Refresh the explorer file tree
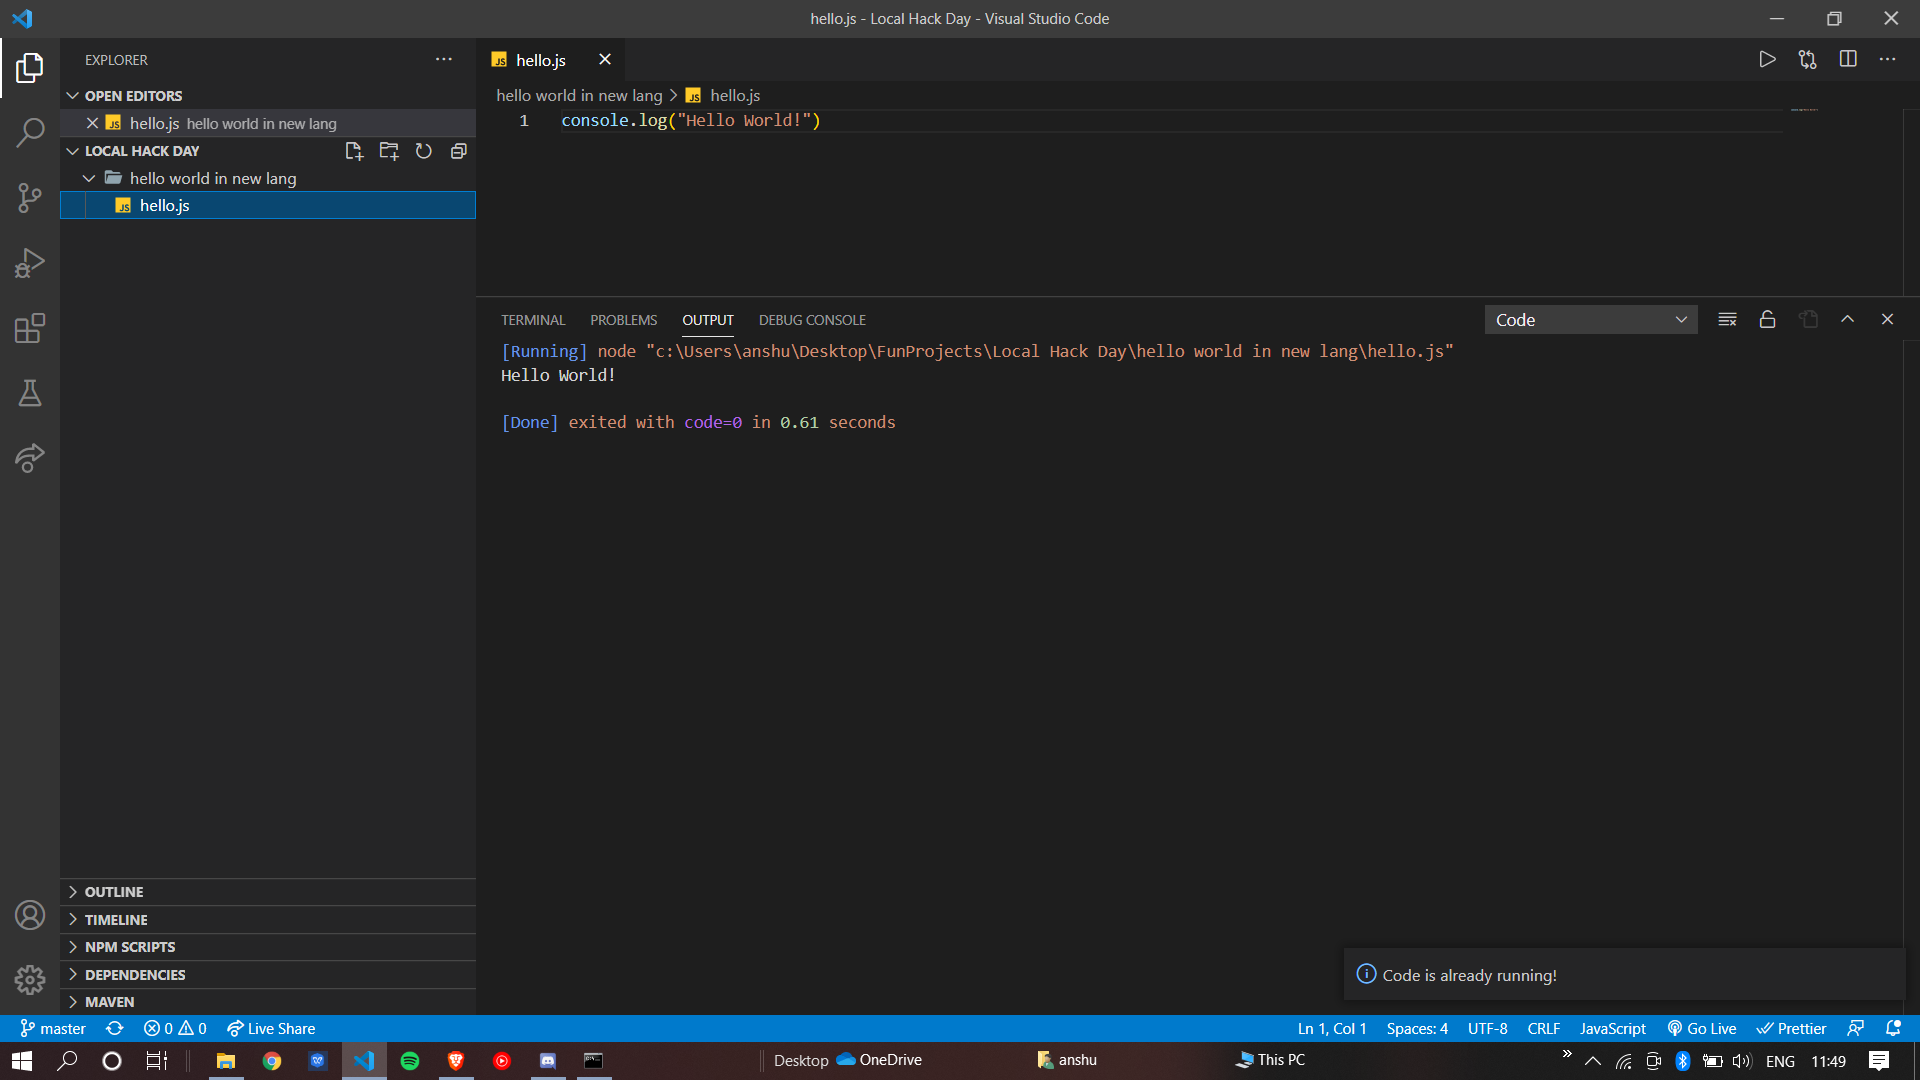This screenshot has width=1920, height=1080. point(424,151)
